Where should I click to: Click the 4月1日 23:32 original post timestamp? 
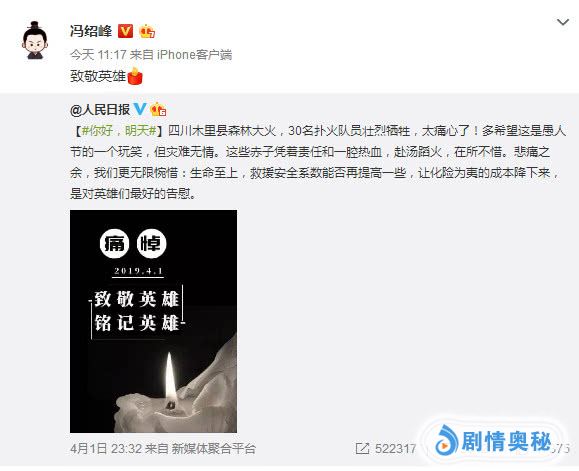coord(106,448)
